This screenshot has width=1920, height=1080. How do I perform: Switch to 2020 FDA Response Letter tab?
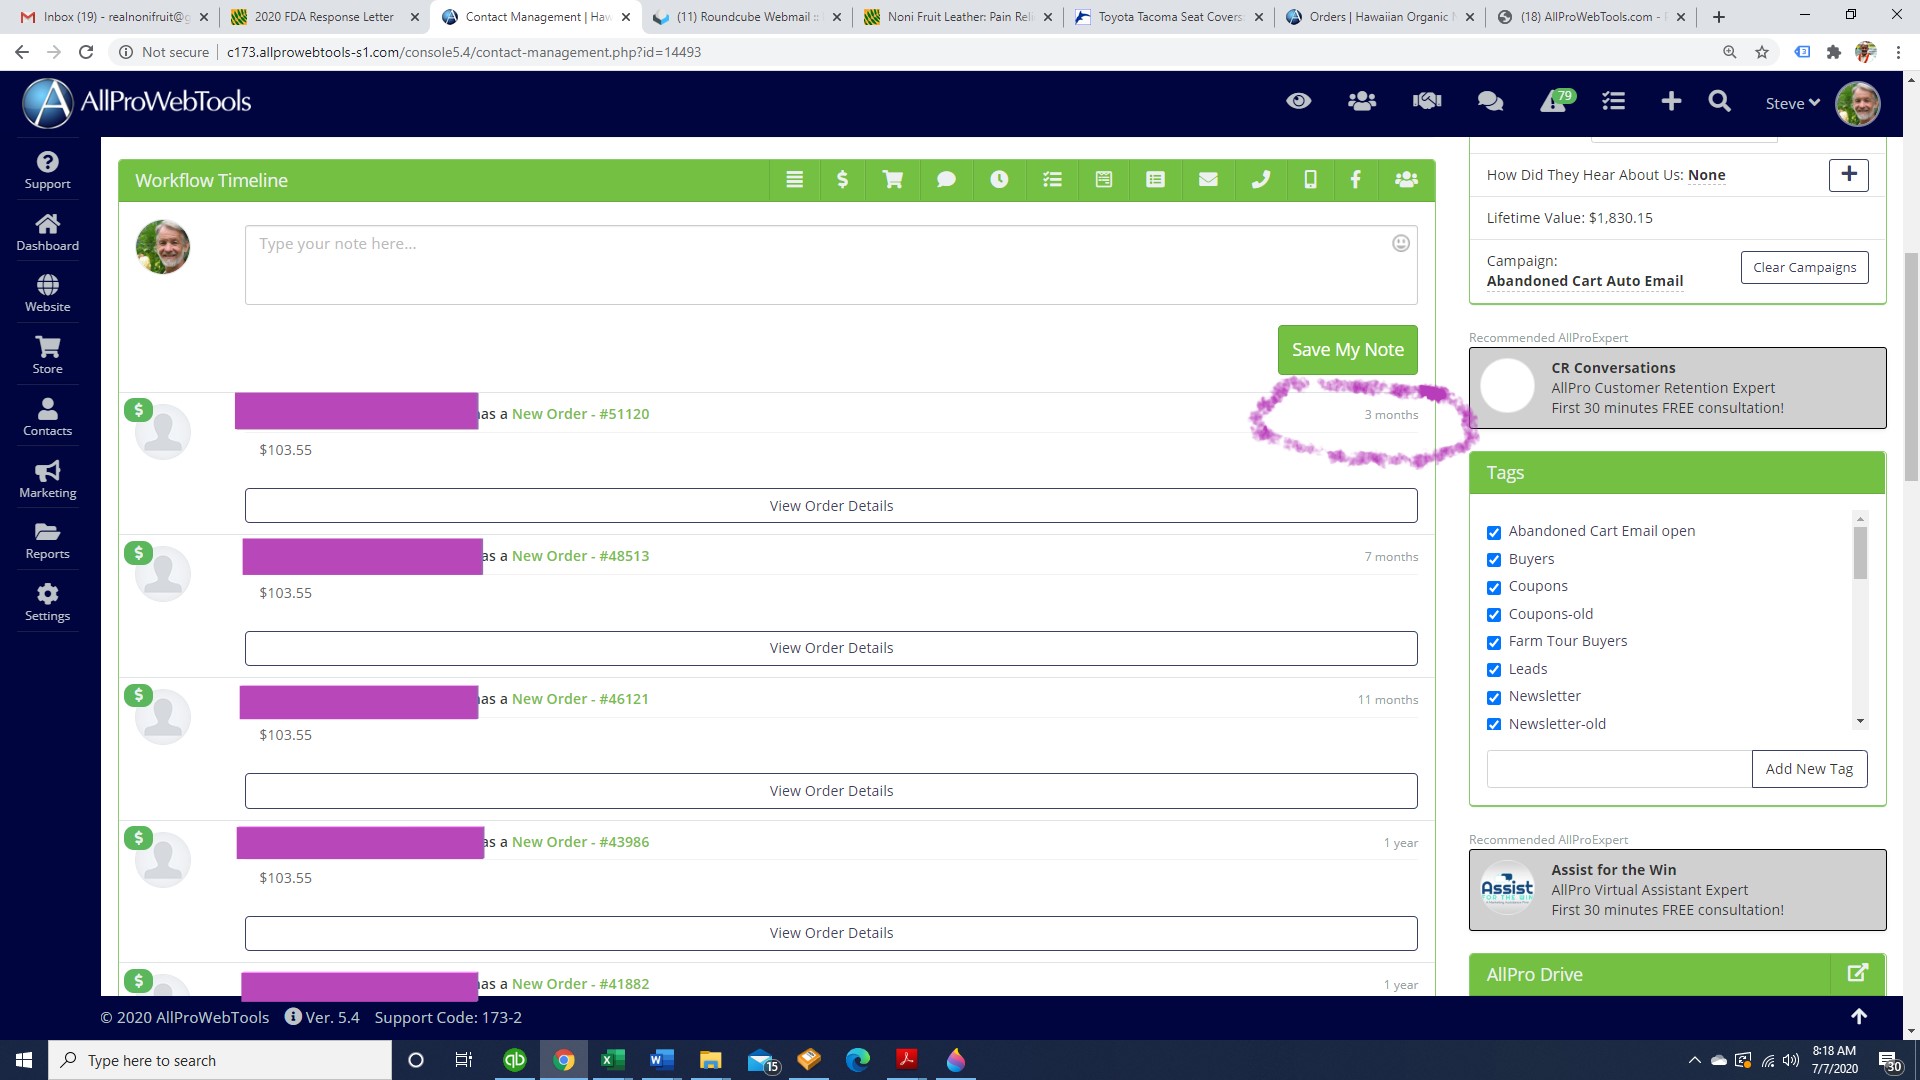[x=324, y=17]
